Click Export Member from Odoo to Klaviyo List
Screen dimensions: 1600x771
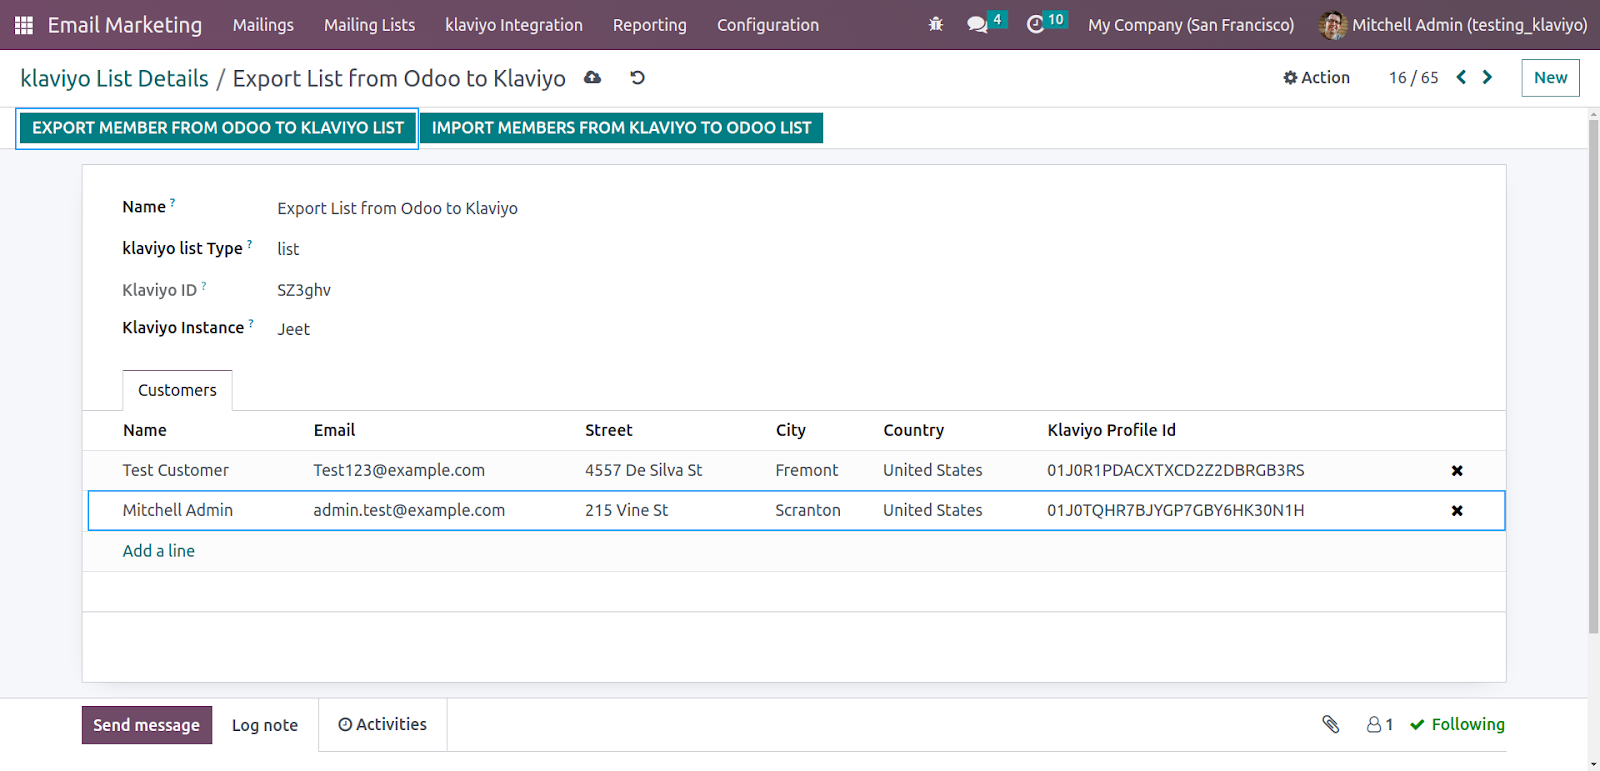pyautogui.click(x=218, y=128)
